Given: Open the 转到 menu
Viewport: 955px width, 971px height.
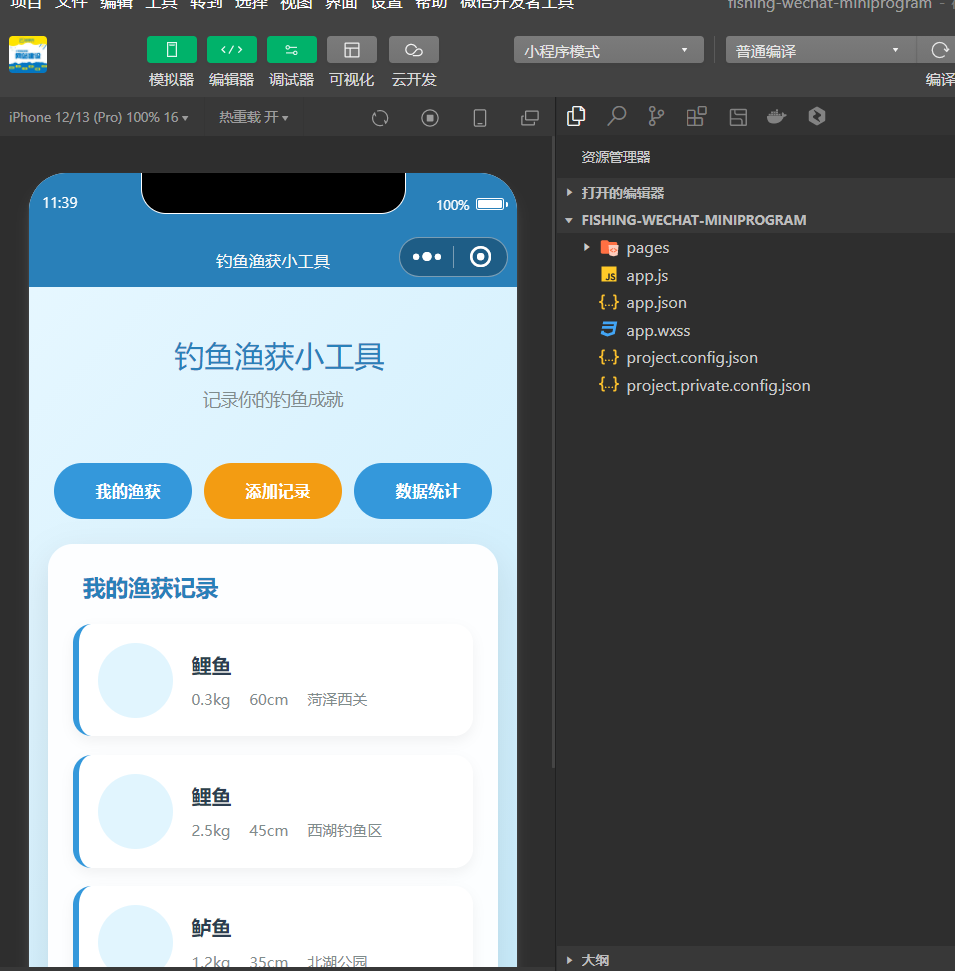Looking at the screenshot, I should coord(206,4).
